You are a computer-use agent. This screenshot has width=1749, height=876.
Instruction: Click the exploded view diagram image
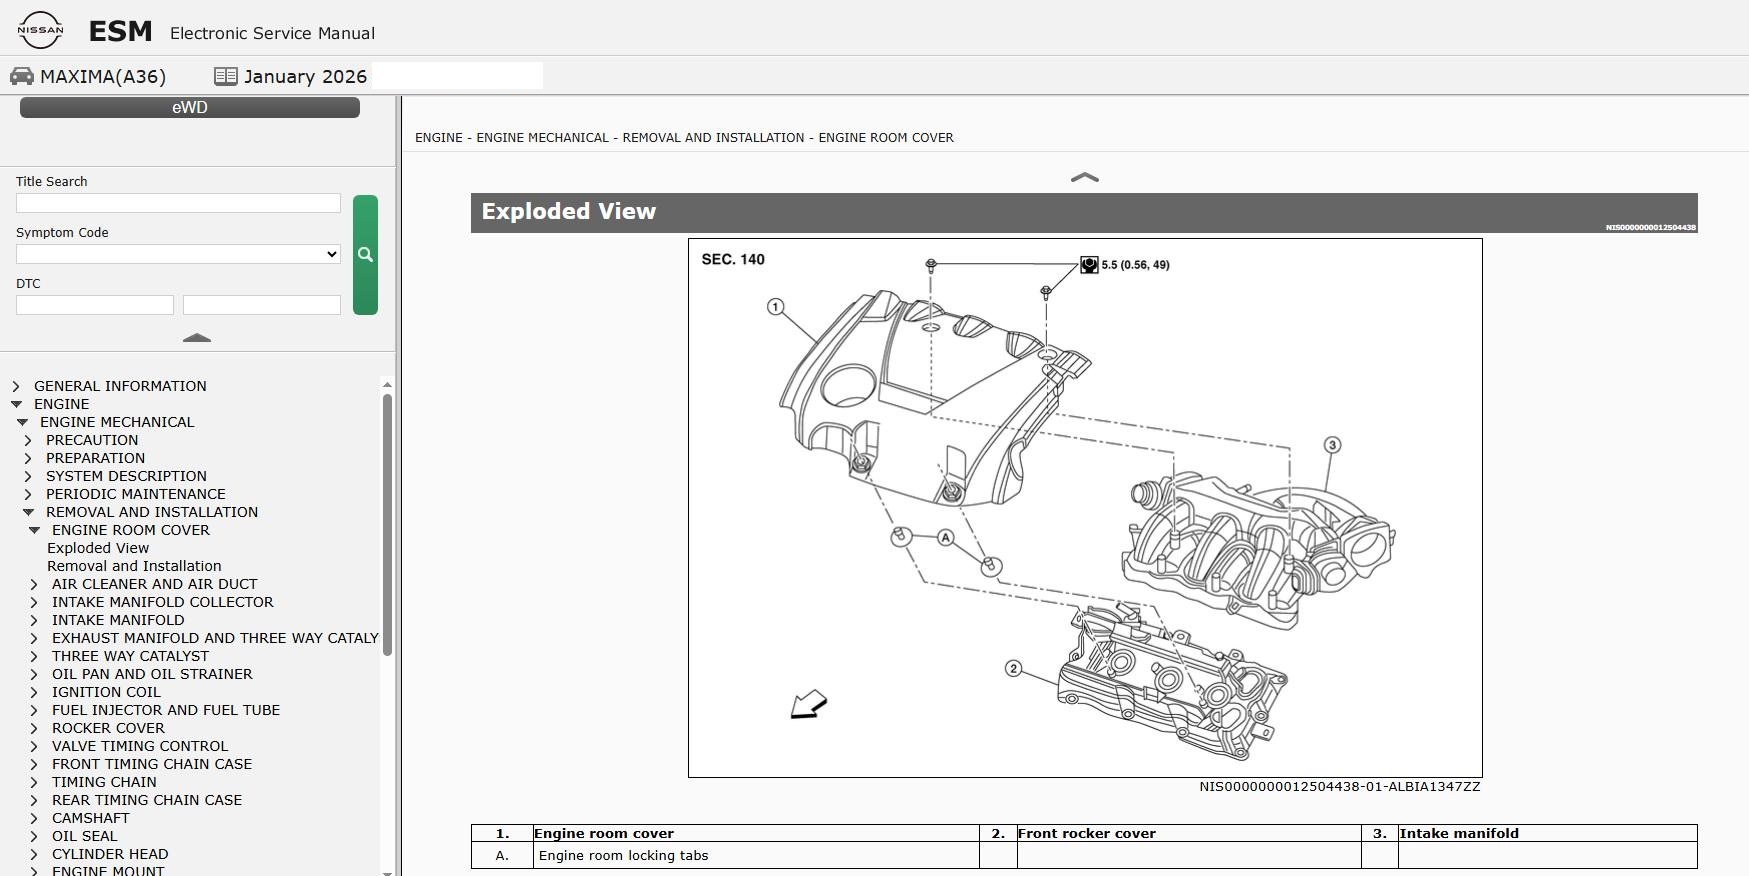(1085, 508)
